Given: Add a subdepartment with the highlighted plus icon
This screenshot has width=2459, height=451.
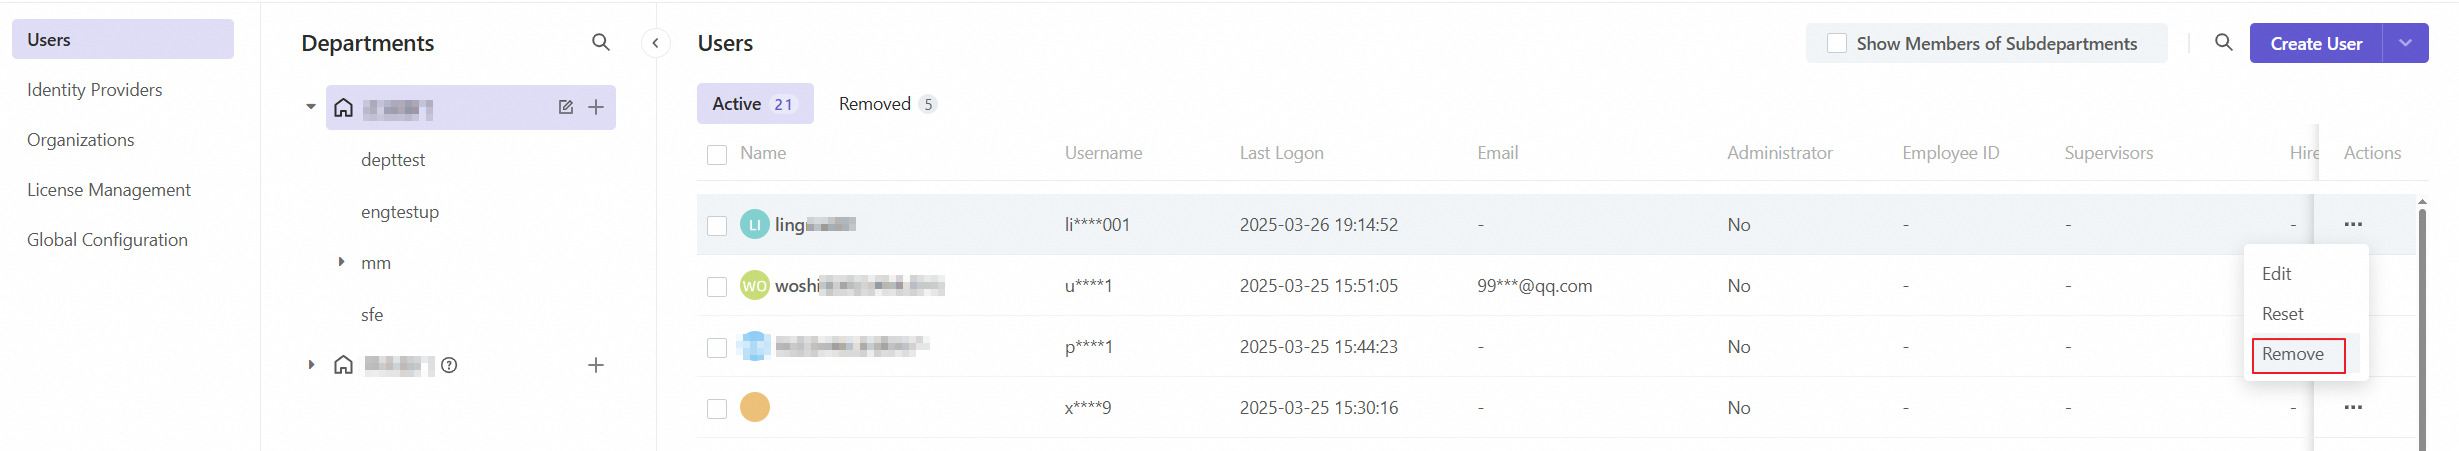Looking at the screenshot, I should click(596, 107).
